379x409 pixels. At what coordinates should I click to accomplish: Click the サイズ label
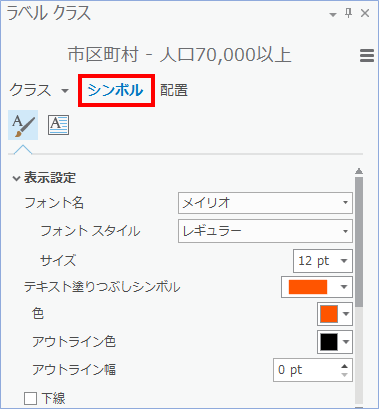tap(58, 261)
